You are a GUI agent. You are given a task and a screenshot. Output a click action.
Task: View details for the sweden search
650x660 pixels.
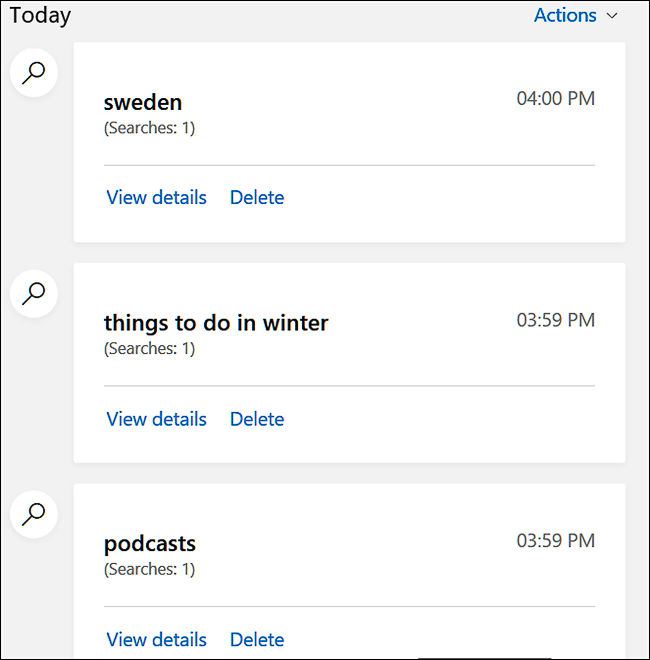tap(156, 197)
